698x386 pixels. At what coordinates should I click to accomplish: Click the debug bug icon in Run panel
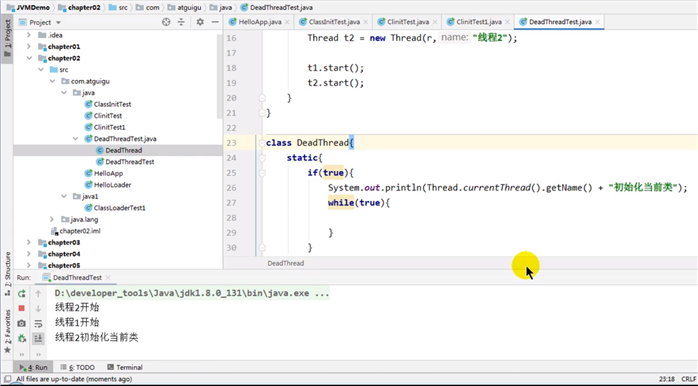(21, 338)
